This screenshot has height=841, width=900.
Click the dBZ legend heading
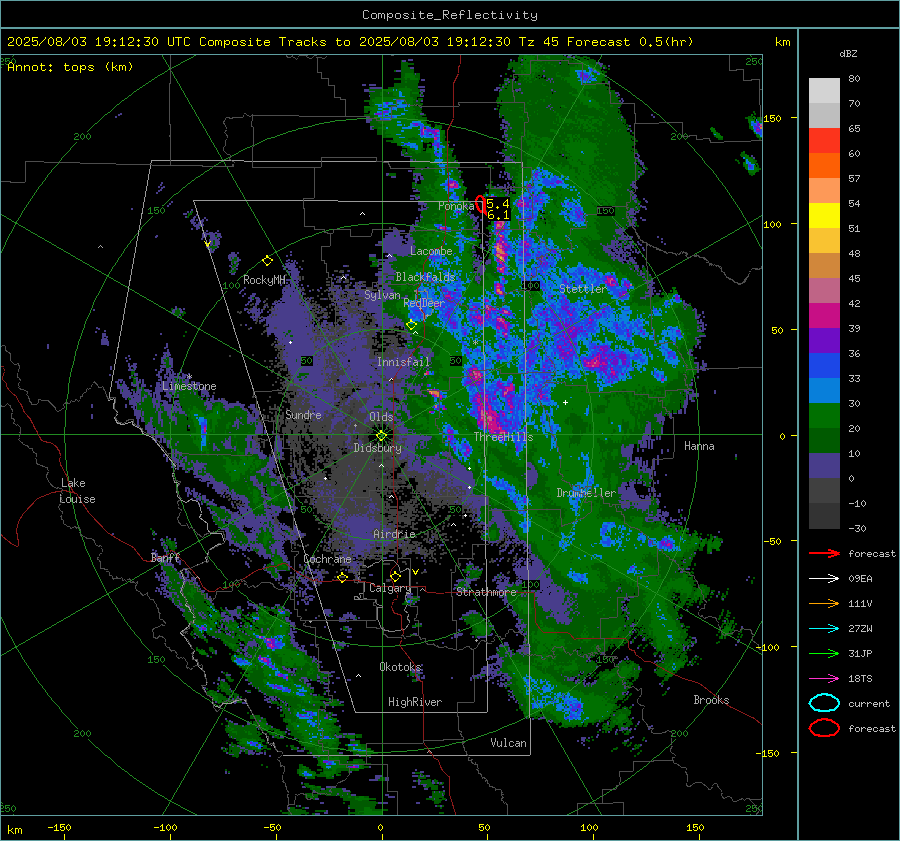coord(848,53)
